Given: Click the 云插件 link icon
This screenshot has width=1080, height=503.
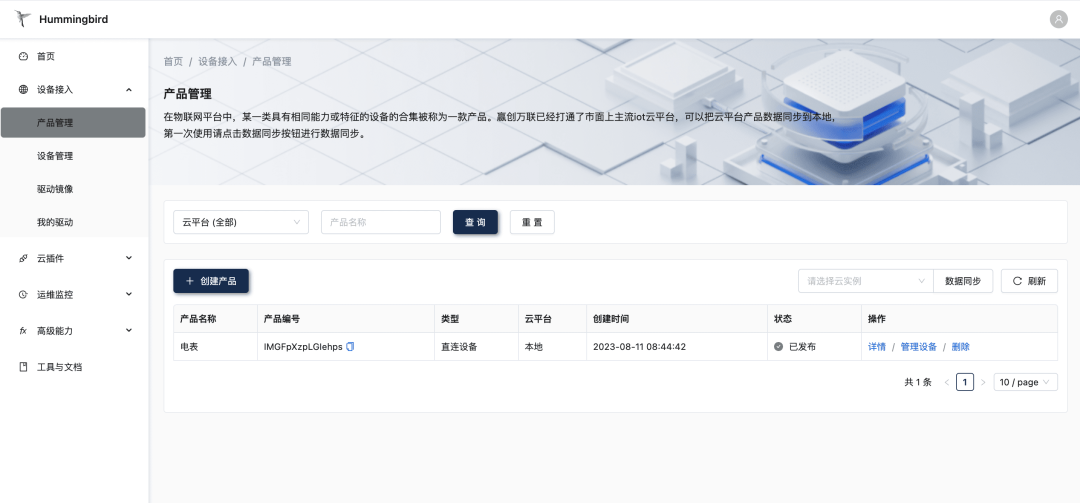Looking at the screenshot, I should coord(23,258).
